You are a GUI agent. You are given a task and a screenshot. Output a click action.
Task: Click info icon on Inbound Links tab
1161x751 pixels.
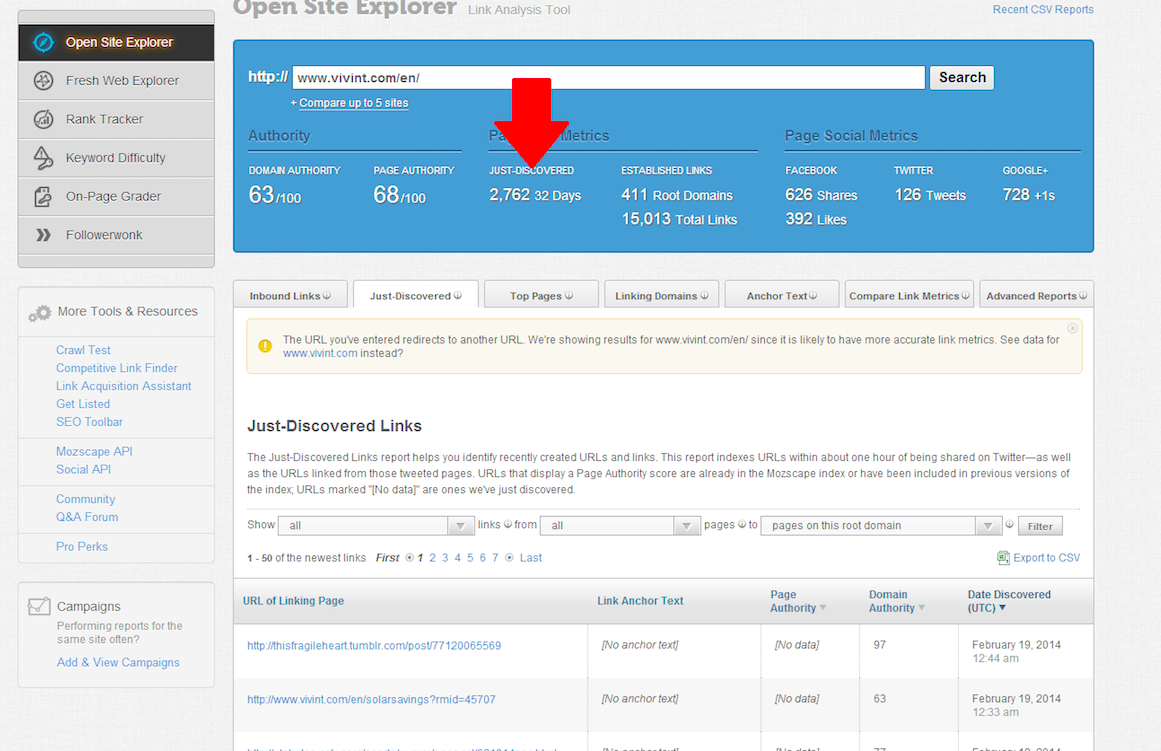[x=327, y=296]
